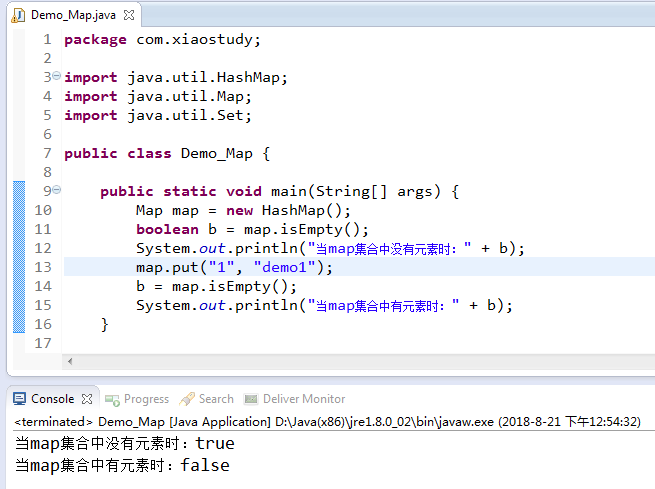The width and height of the screenshot is (655, 489).
Task: Switch to the Console tab
Action: click(x=53, y=399)
